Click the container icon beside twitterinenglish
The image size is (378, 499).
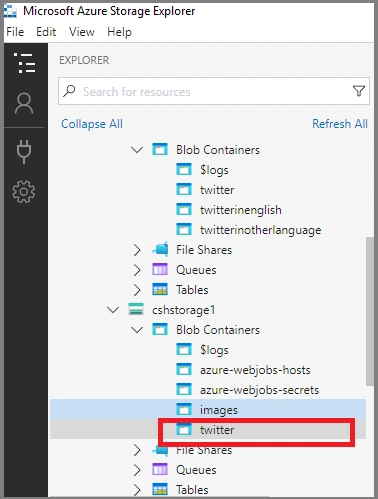pyautogui.click(x=184, y=209)
